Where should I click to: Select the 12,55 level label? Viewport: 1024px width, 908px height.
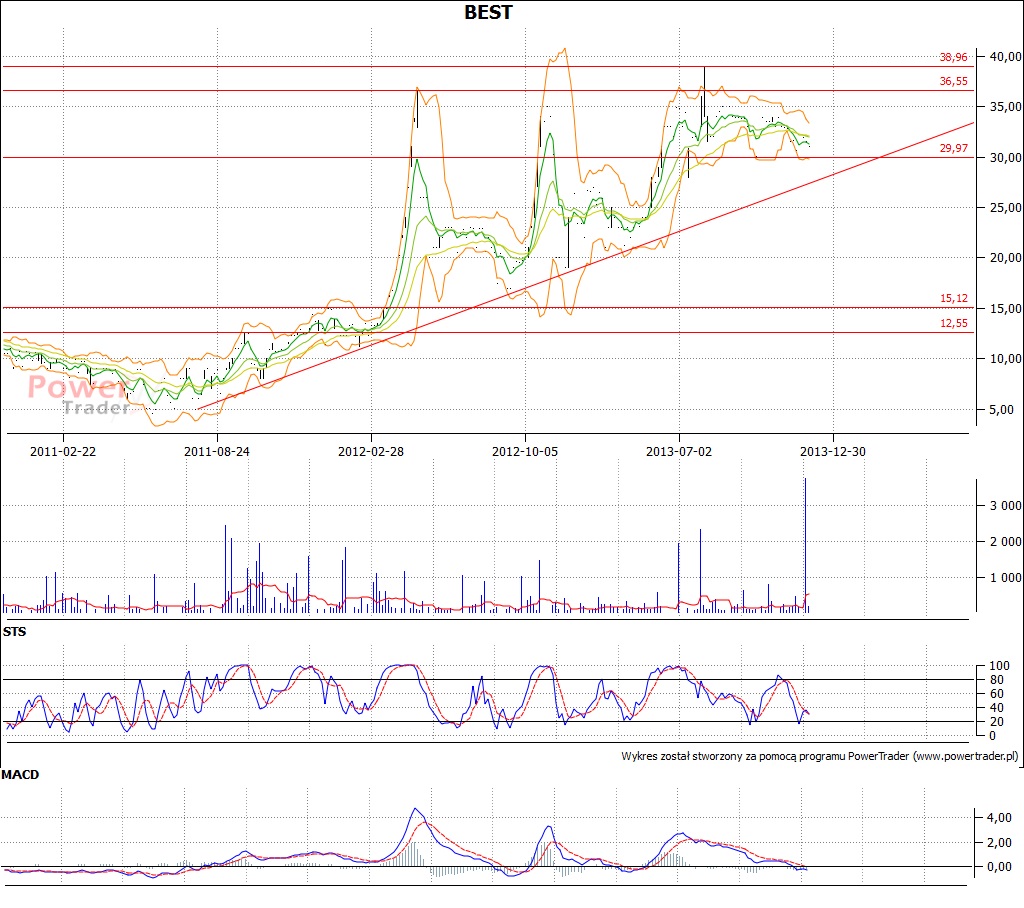point(953,323)
